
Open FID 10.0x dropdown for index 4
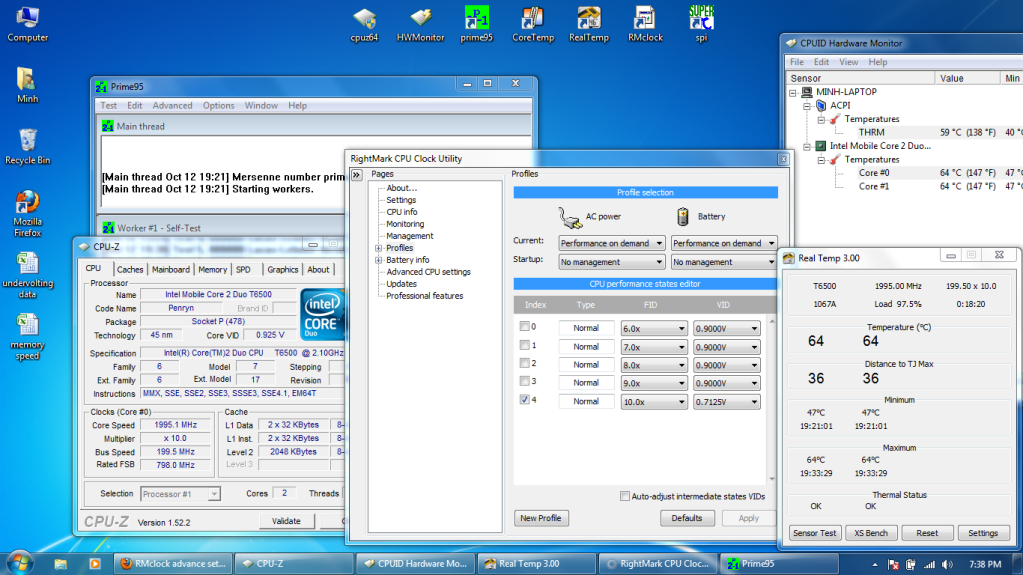click(x=654, y=402)
